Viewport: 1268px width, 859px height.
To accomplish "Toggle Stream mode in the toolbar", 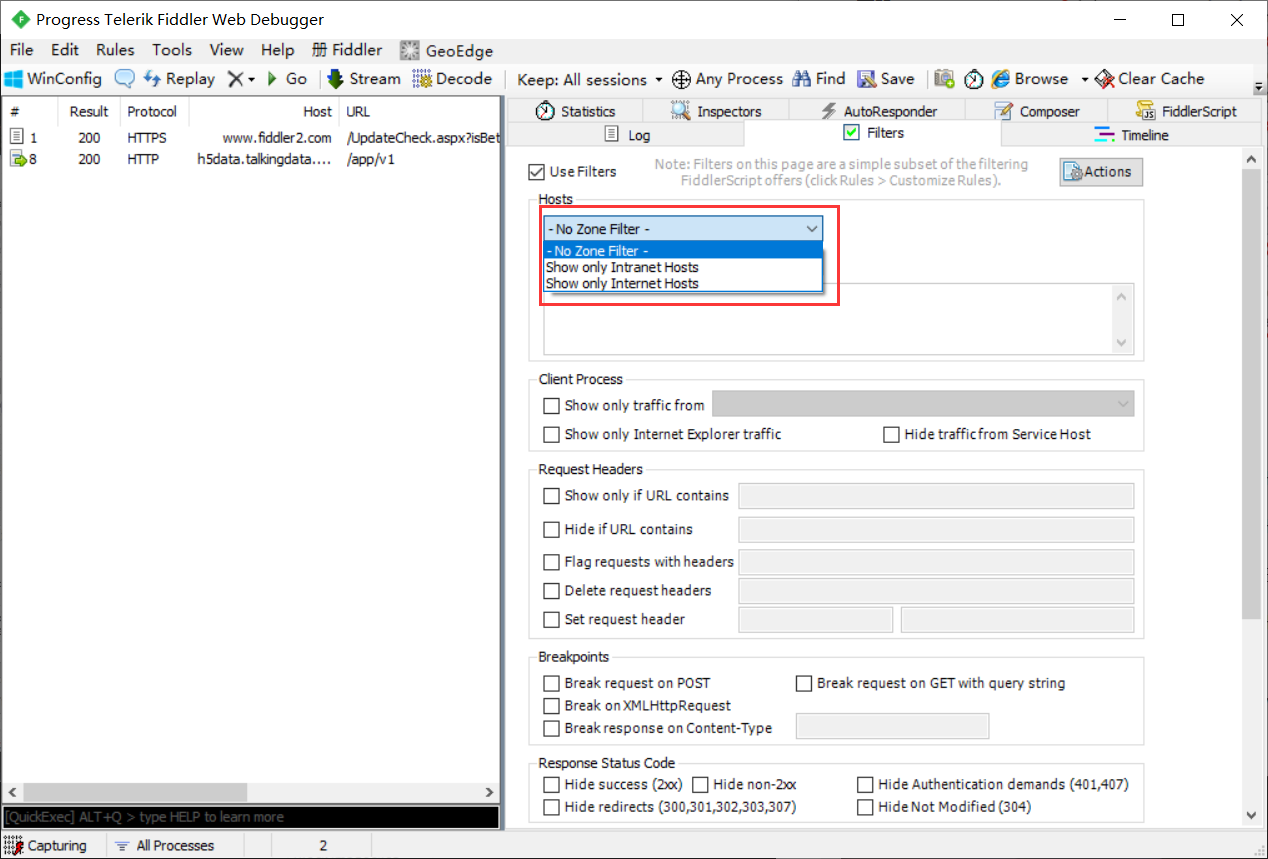I will 362,79.
